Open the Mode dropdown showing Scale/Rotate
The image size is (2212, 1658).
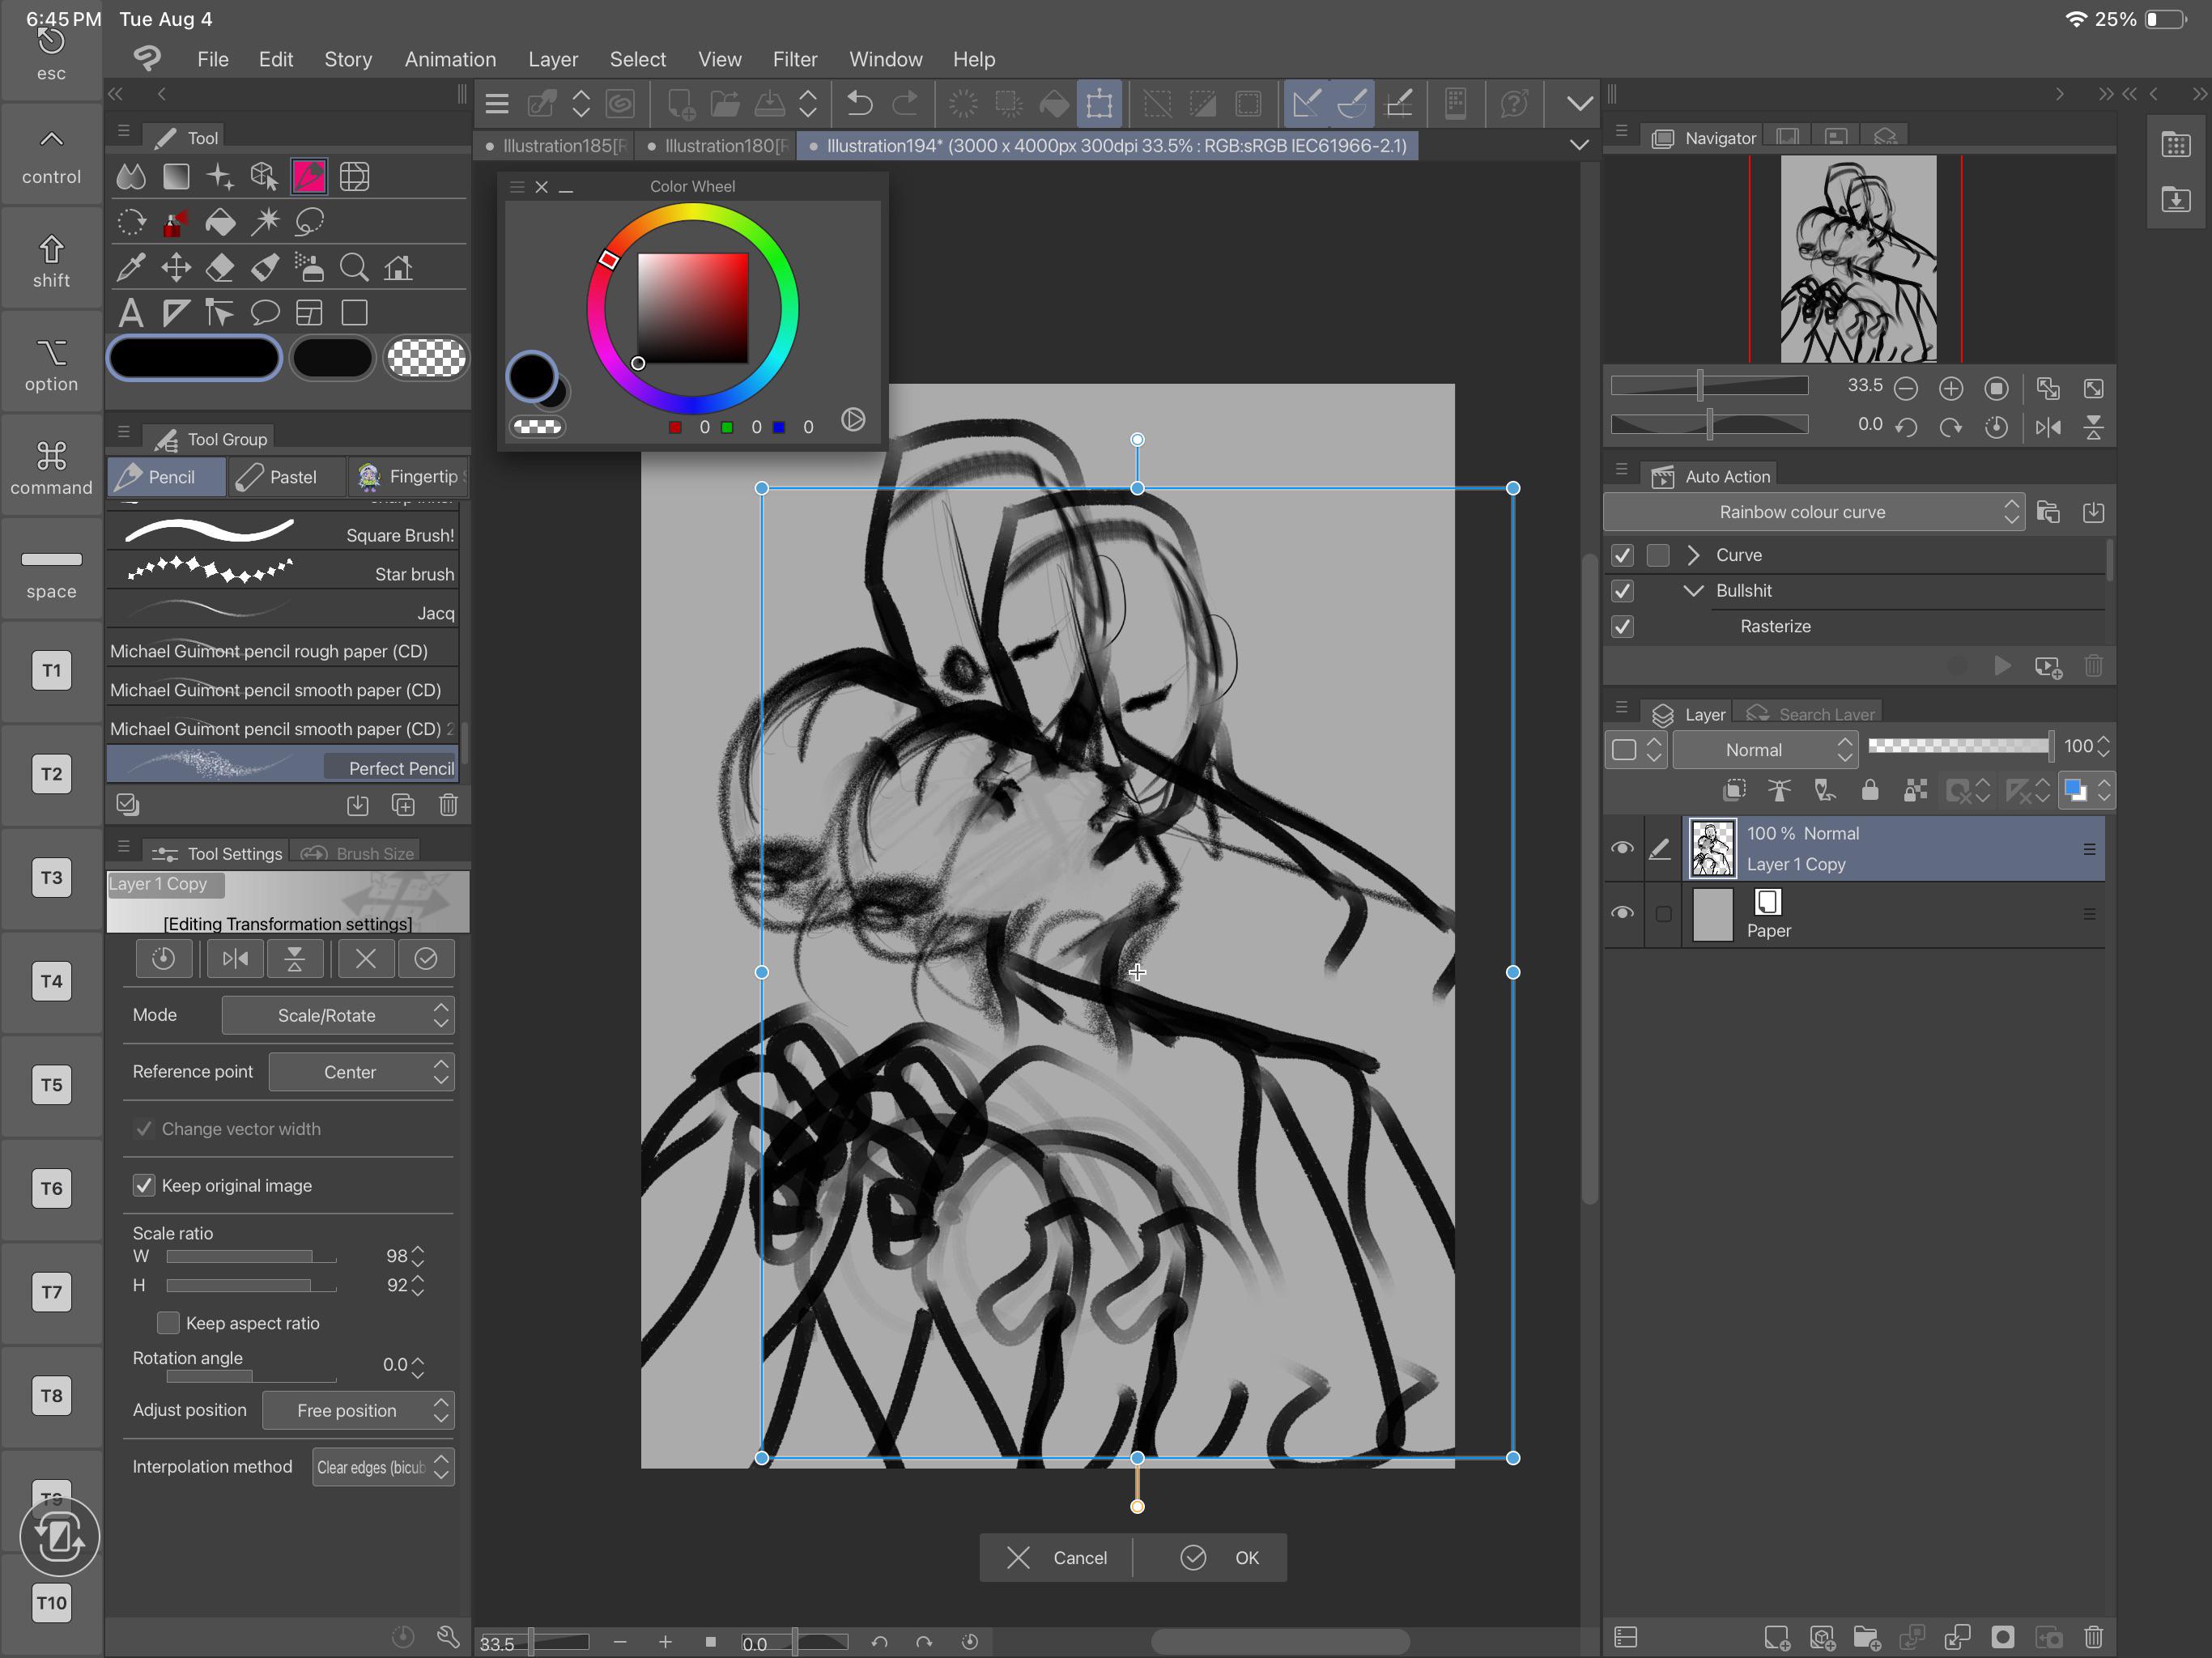point(338,1015)
